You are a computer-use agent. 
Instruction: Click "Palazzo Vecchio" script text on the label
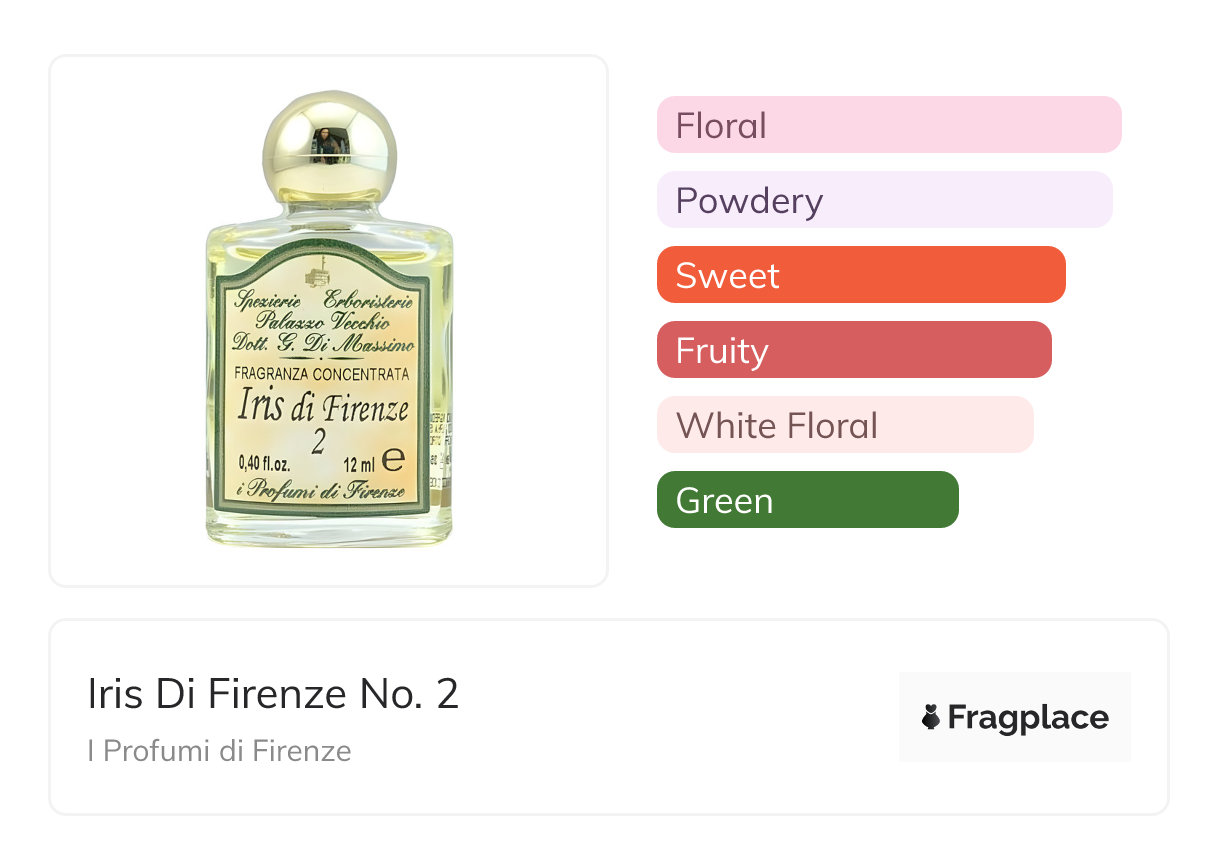click(x=321, y=322)
